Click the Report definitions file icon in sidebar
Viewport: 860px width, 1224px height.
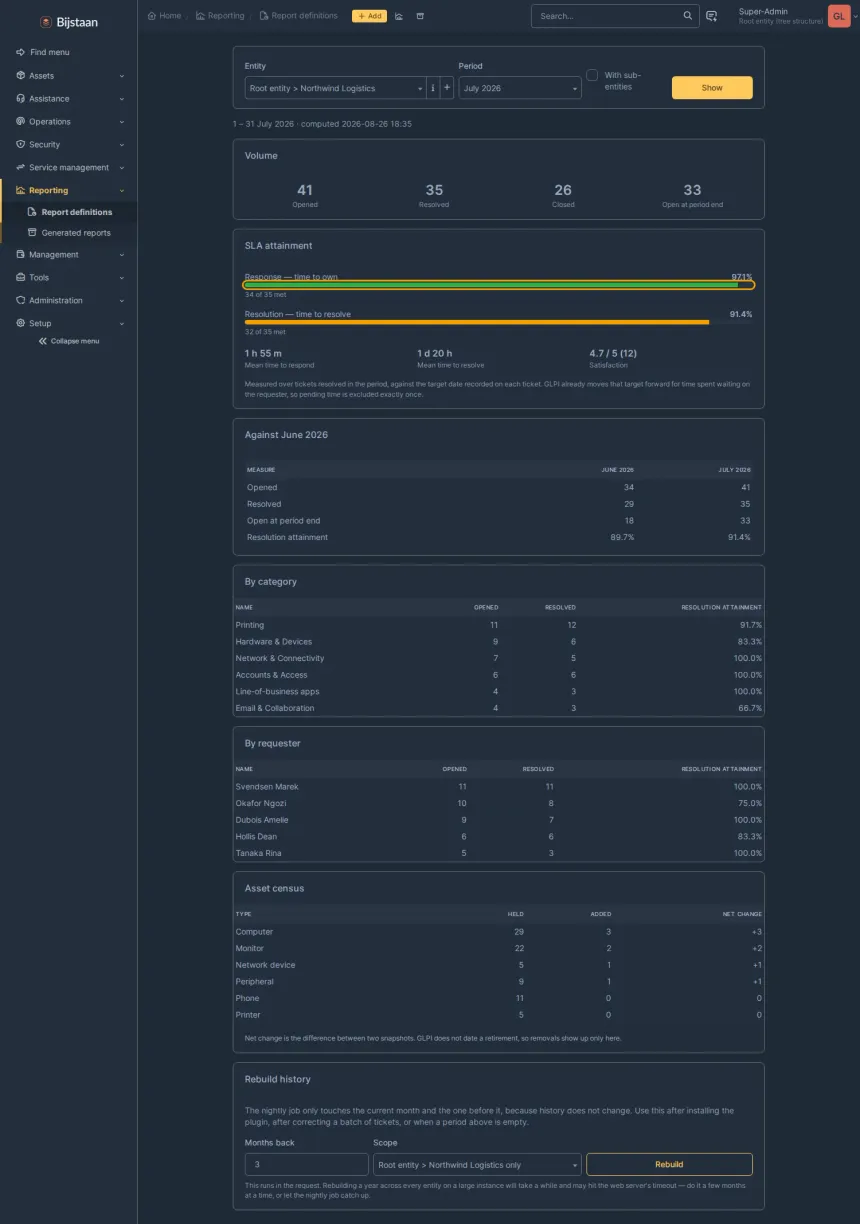pyautogui.click(x=32, y=212)
